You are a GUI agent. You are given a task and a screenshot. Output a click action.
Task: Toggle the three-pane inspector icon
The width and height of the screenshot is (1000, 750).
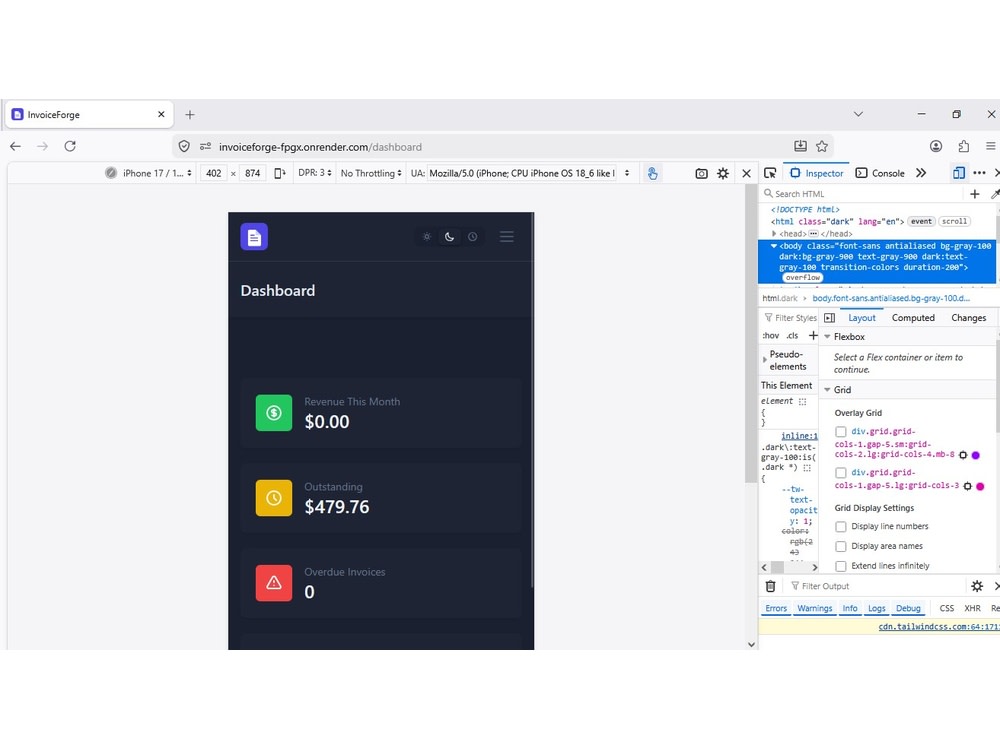pos(830,318)
